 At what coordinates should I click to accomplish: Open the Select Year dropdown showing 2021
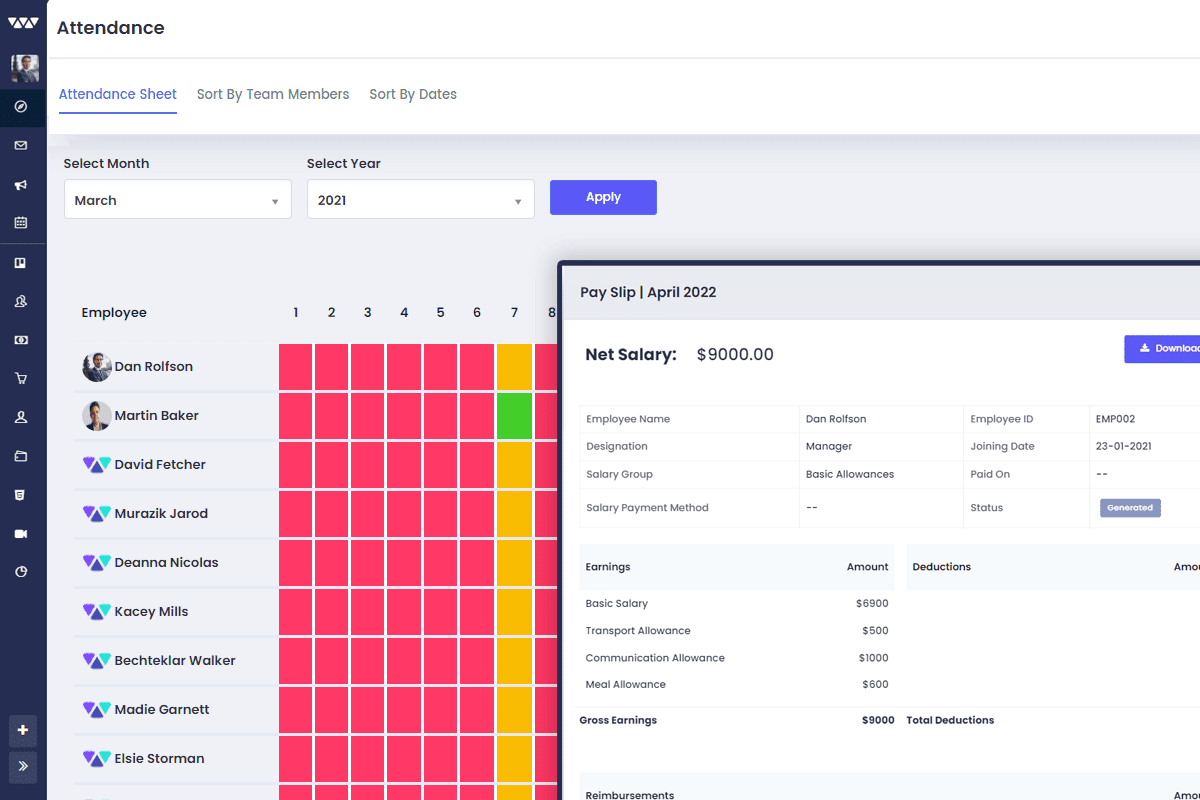(x=420, y=200)
